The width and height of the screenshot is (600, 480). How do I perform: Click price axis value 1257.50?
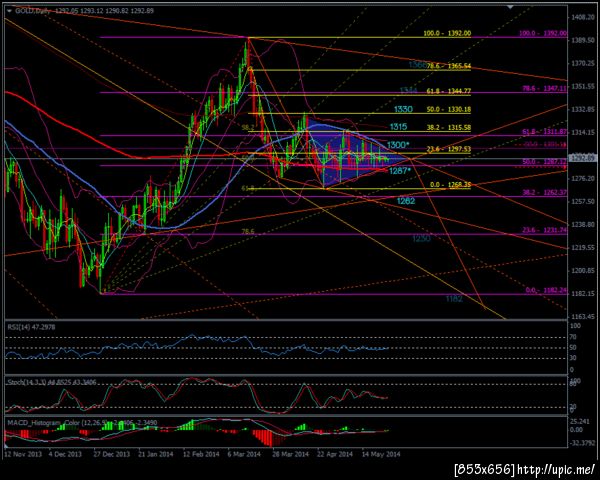[583, 202]
